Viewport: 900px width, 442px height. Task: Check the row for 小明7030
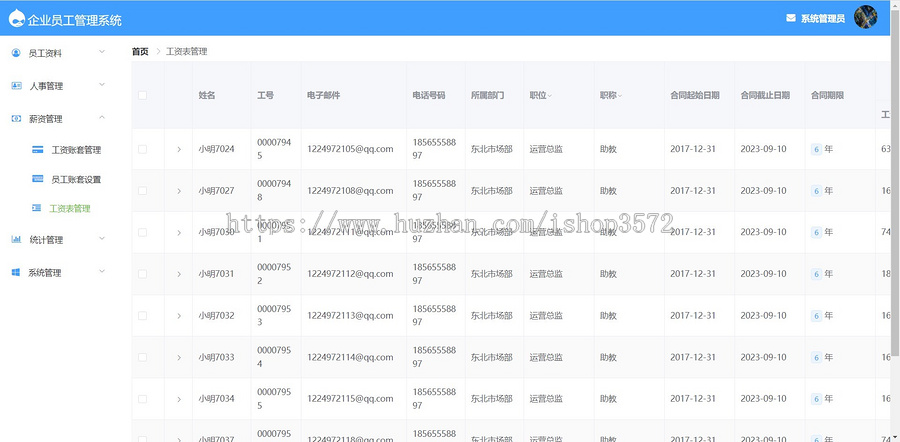142,232
